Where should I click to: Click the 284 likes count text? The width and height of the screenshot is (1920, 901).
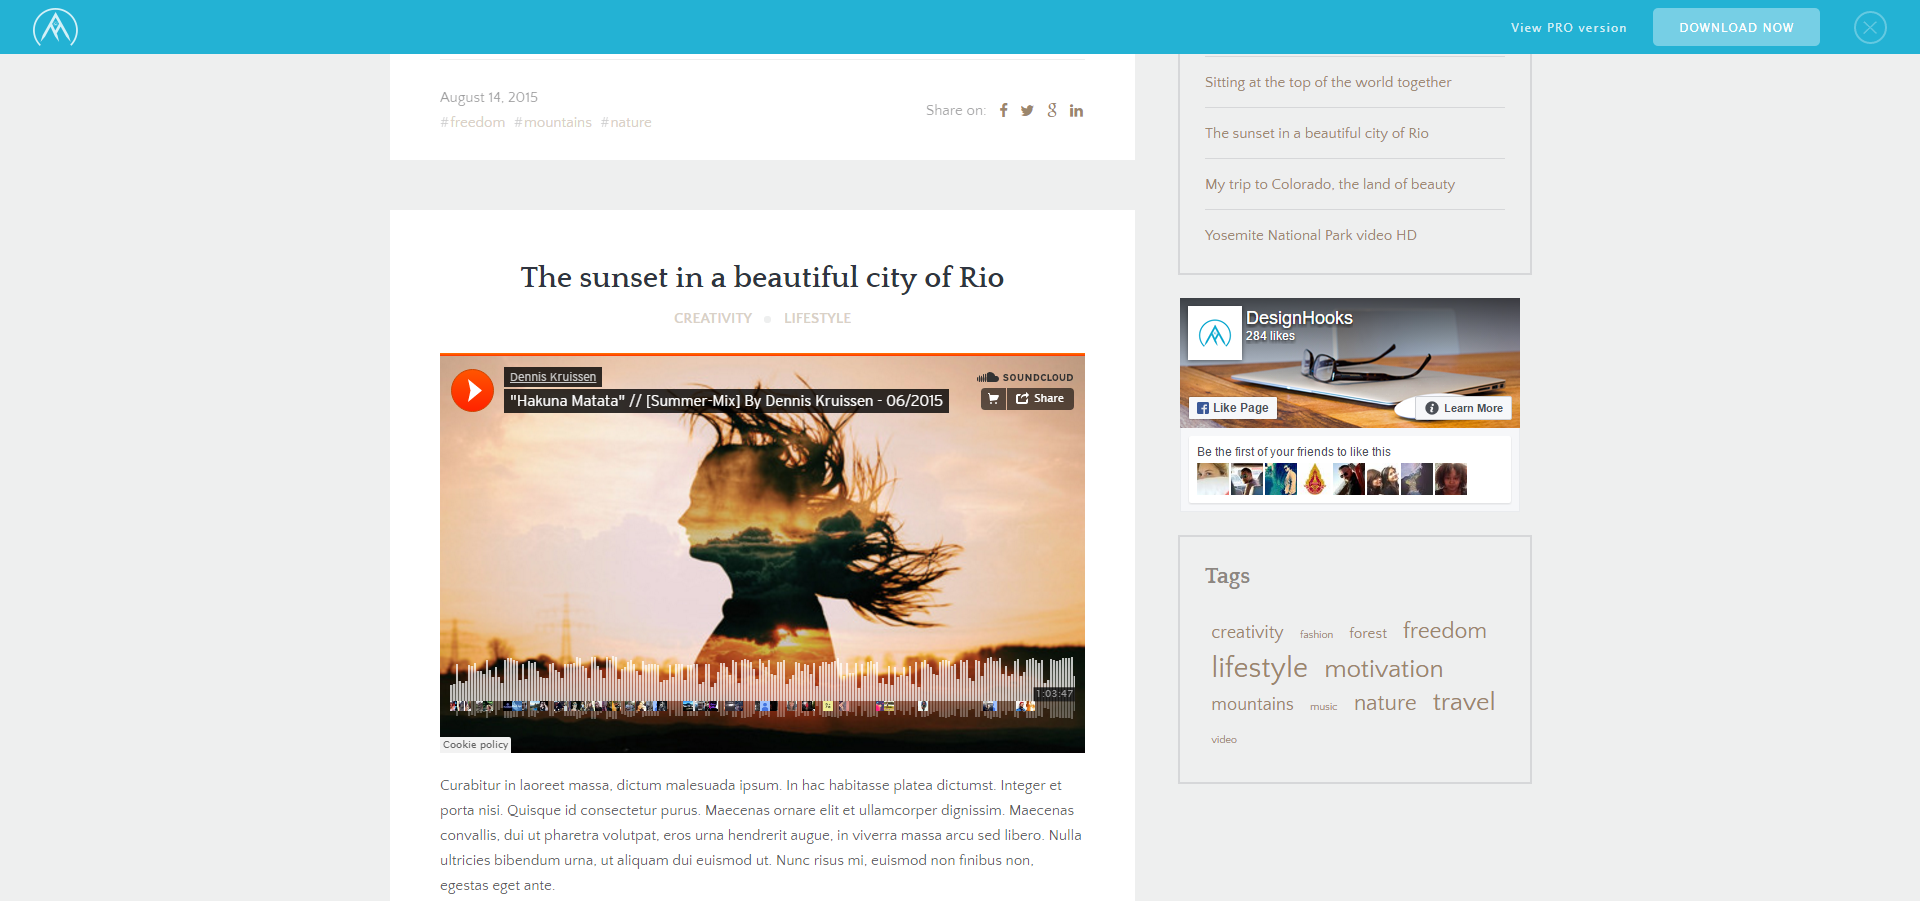pos(1270,336)
